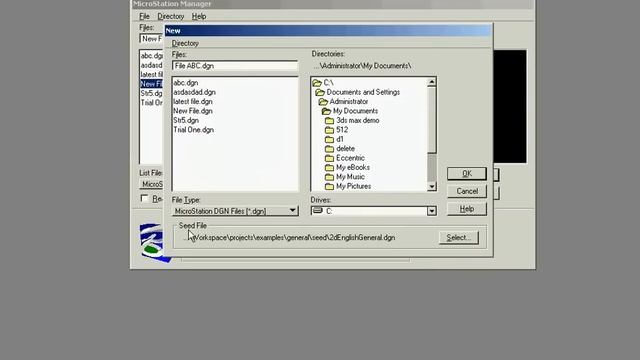Open the Help menu in MicroStation Manager
Viewport: 640px width, 360px height.
tap(199, 16)
